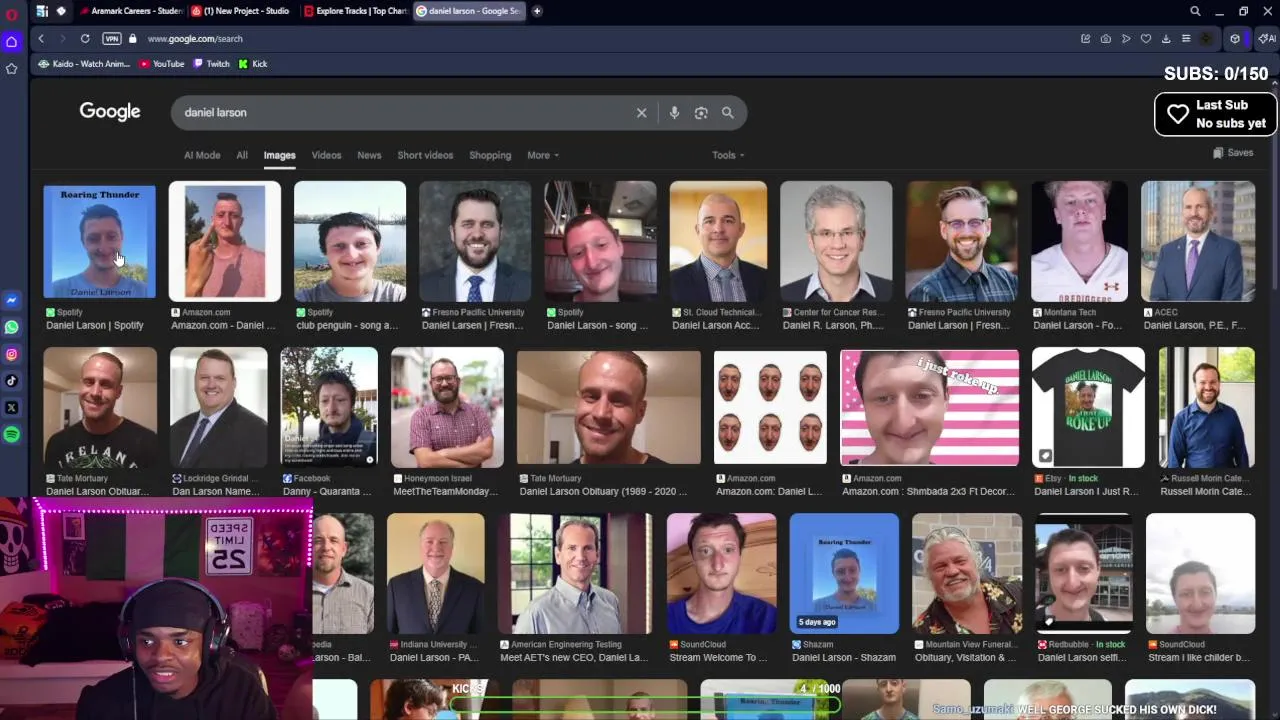Screen dimensions: 1280x720
Task: Open the easy setup lines icon
Action: click(1186, 39)
